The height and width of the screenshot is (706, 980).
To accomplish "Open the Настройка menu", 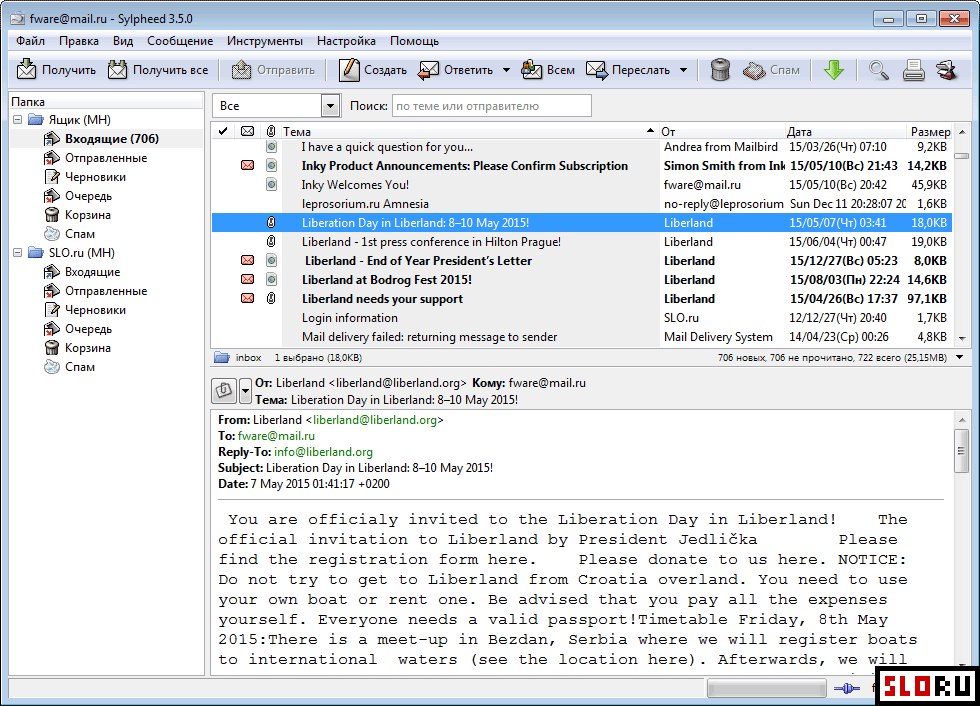I will click(x=346, y=41).
